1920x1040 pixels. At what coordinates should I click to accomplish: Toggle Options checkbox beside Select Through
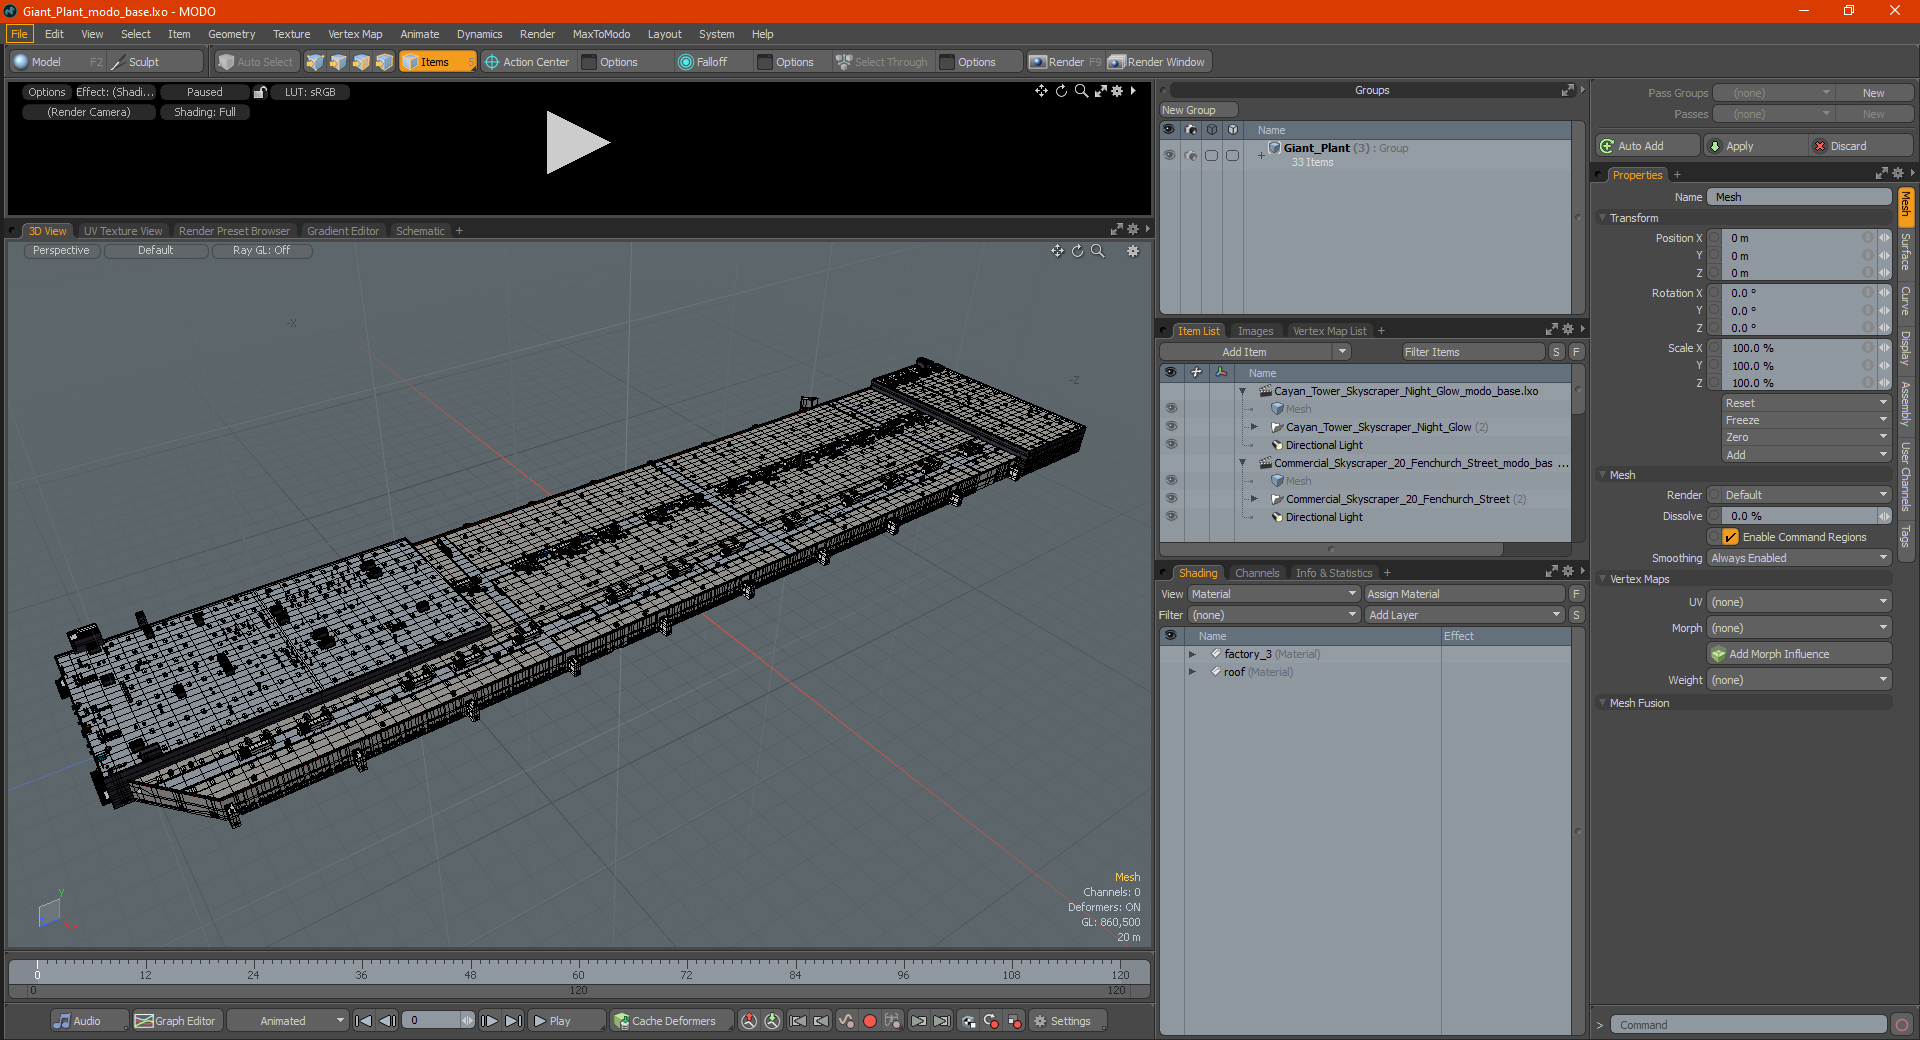point(947,62)
